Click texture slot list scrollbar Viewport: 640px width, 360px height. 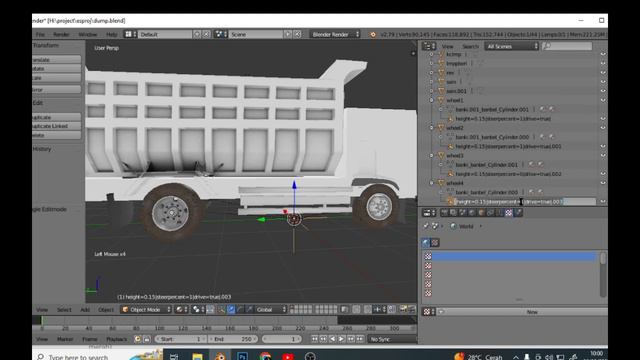click(x=603, y=274)
